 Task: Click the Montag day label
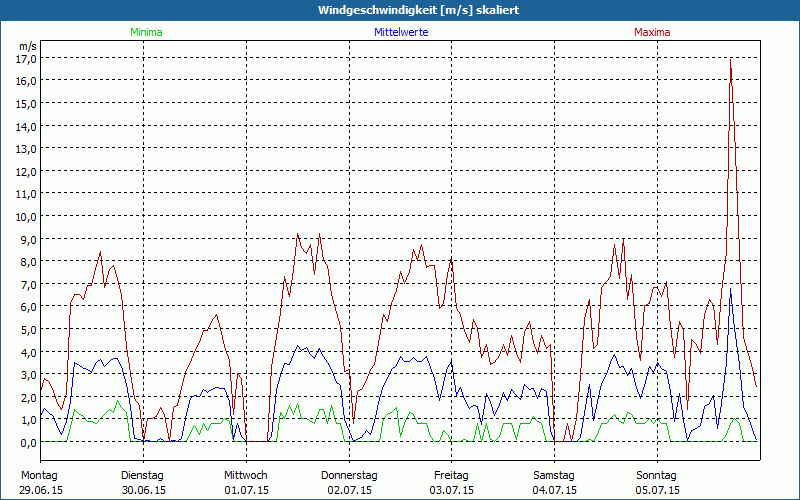coord(39,475)
